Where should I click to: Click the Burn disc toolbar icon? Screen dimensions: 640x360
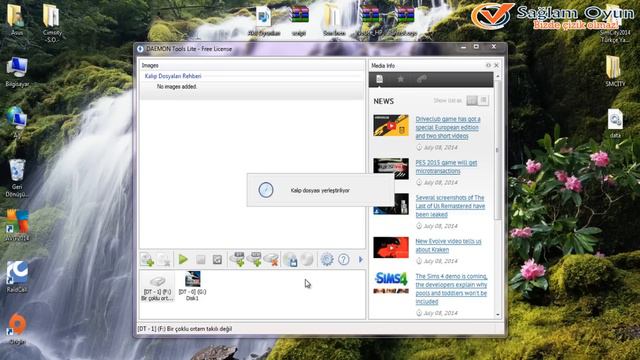pyautogui.click(x=307, y=260)
